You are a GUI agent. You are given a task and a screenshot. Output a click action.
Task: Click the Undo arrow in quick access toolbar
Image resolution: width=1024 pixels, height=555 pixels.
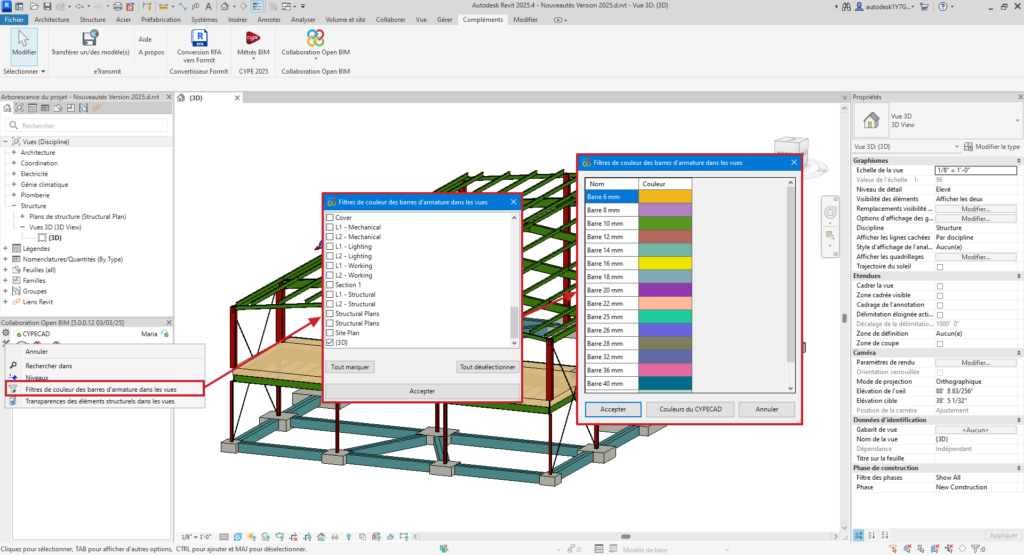coord(79,7)
